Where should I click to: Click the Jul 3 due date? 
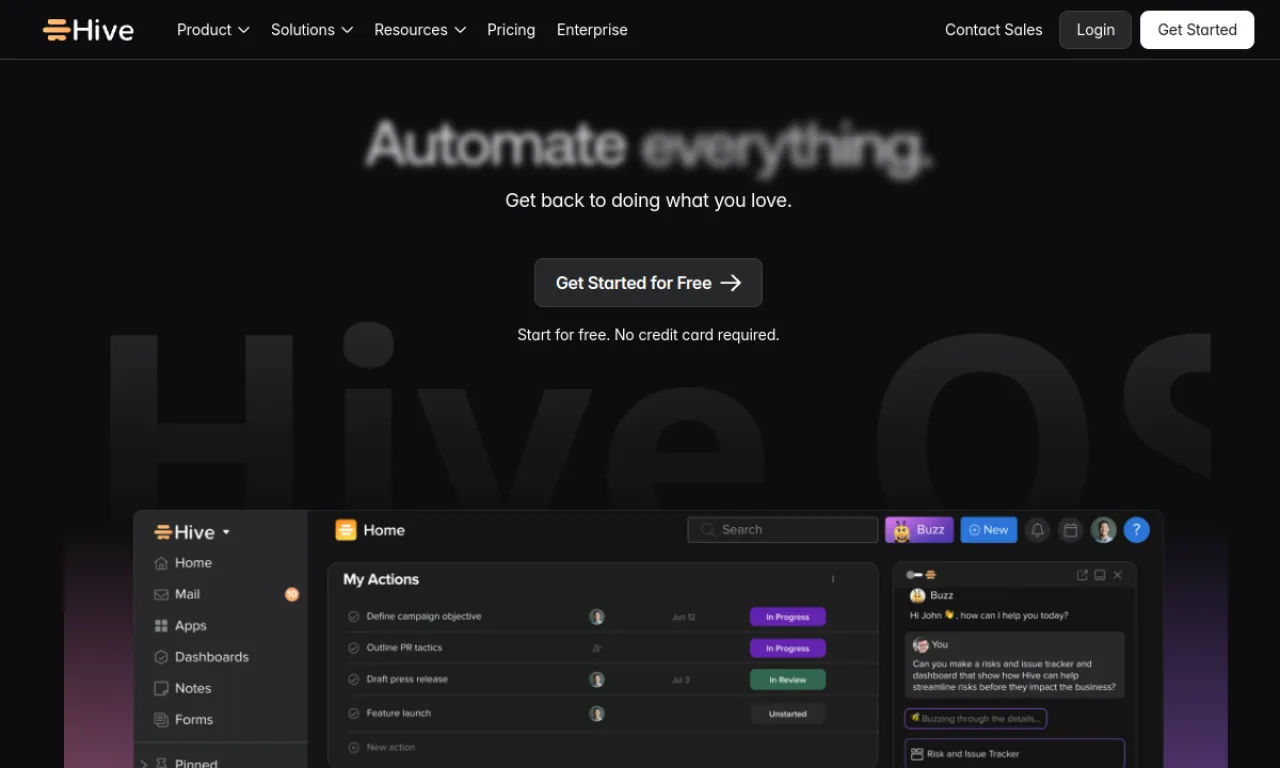[x=681, y=680]
